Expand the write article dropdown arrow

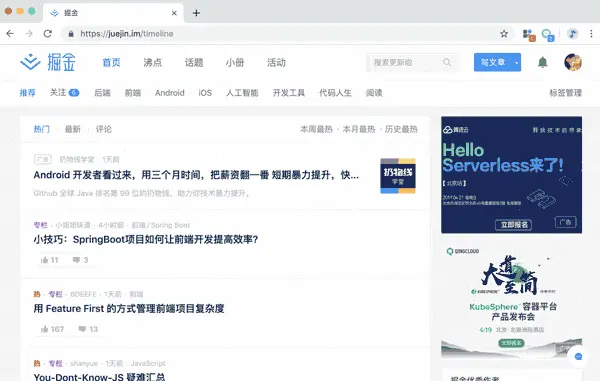coord(517,62)
